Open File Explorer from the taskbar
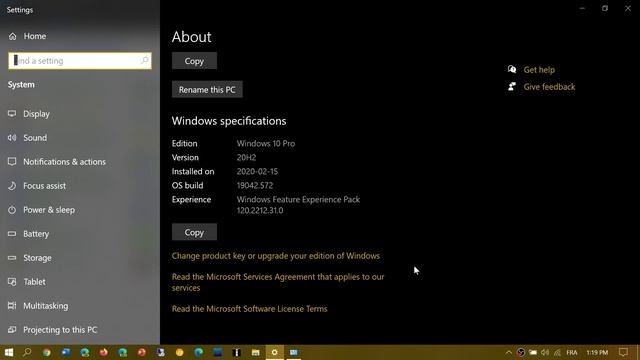 point(256,352)
